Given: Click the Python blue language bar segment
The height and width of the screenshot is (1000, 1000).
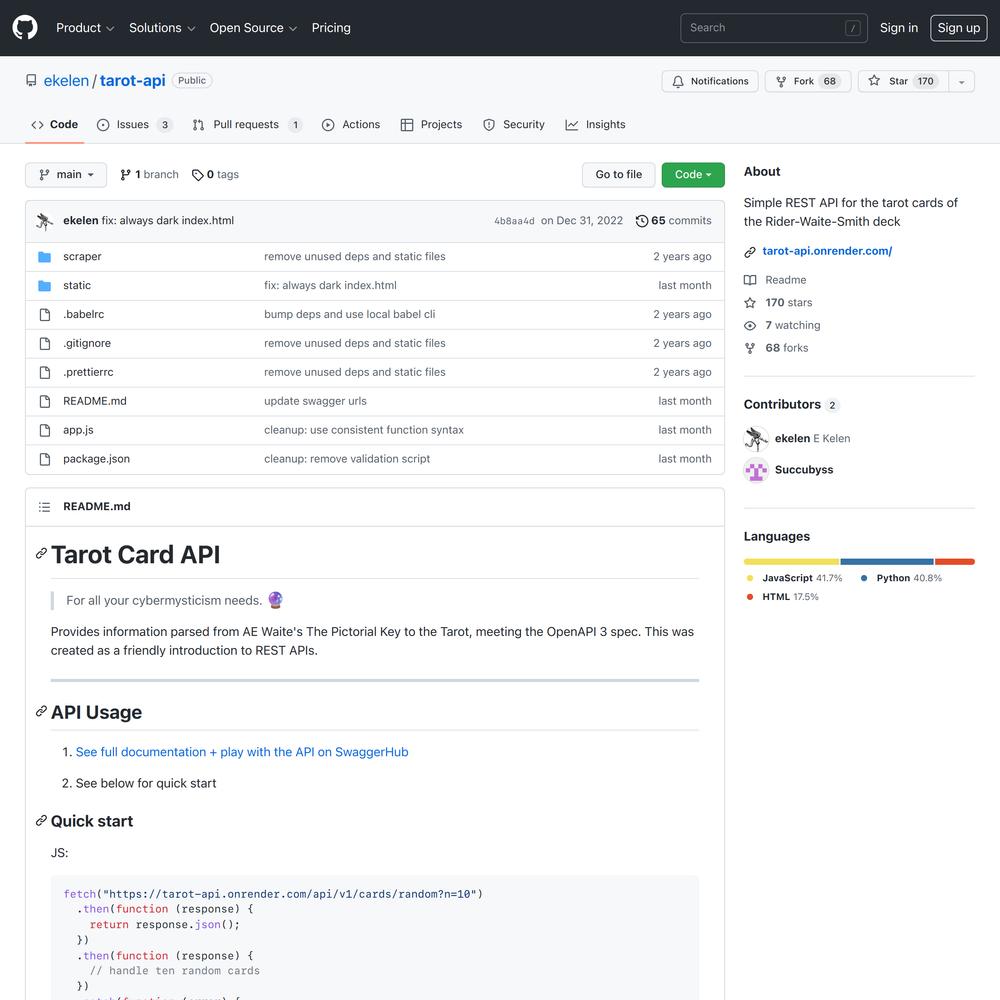Looking at the screenshot, I should (x=887, y=562).
